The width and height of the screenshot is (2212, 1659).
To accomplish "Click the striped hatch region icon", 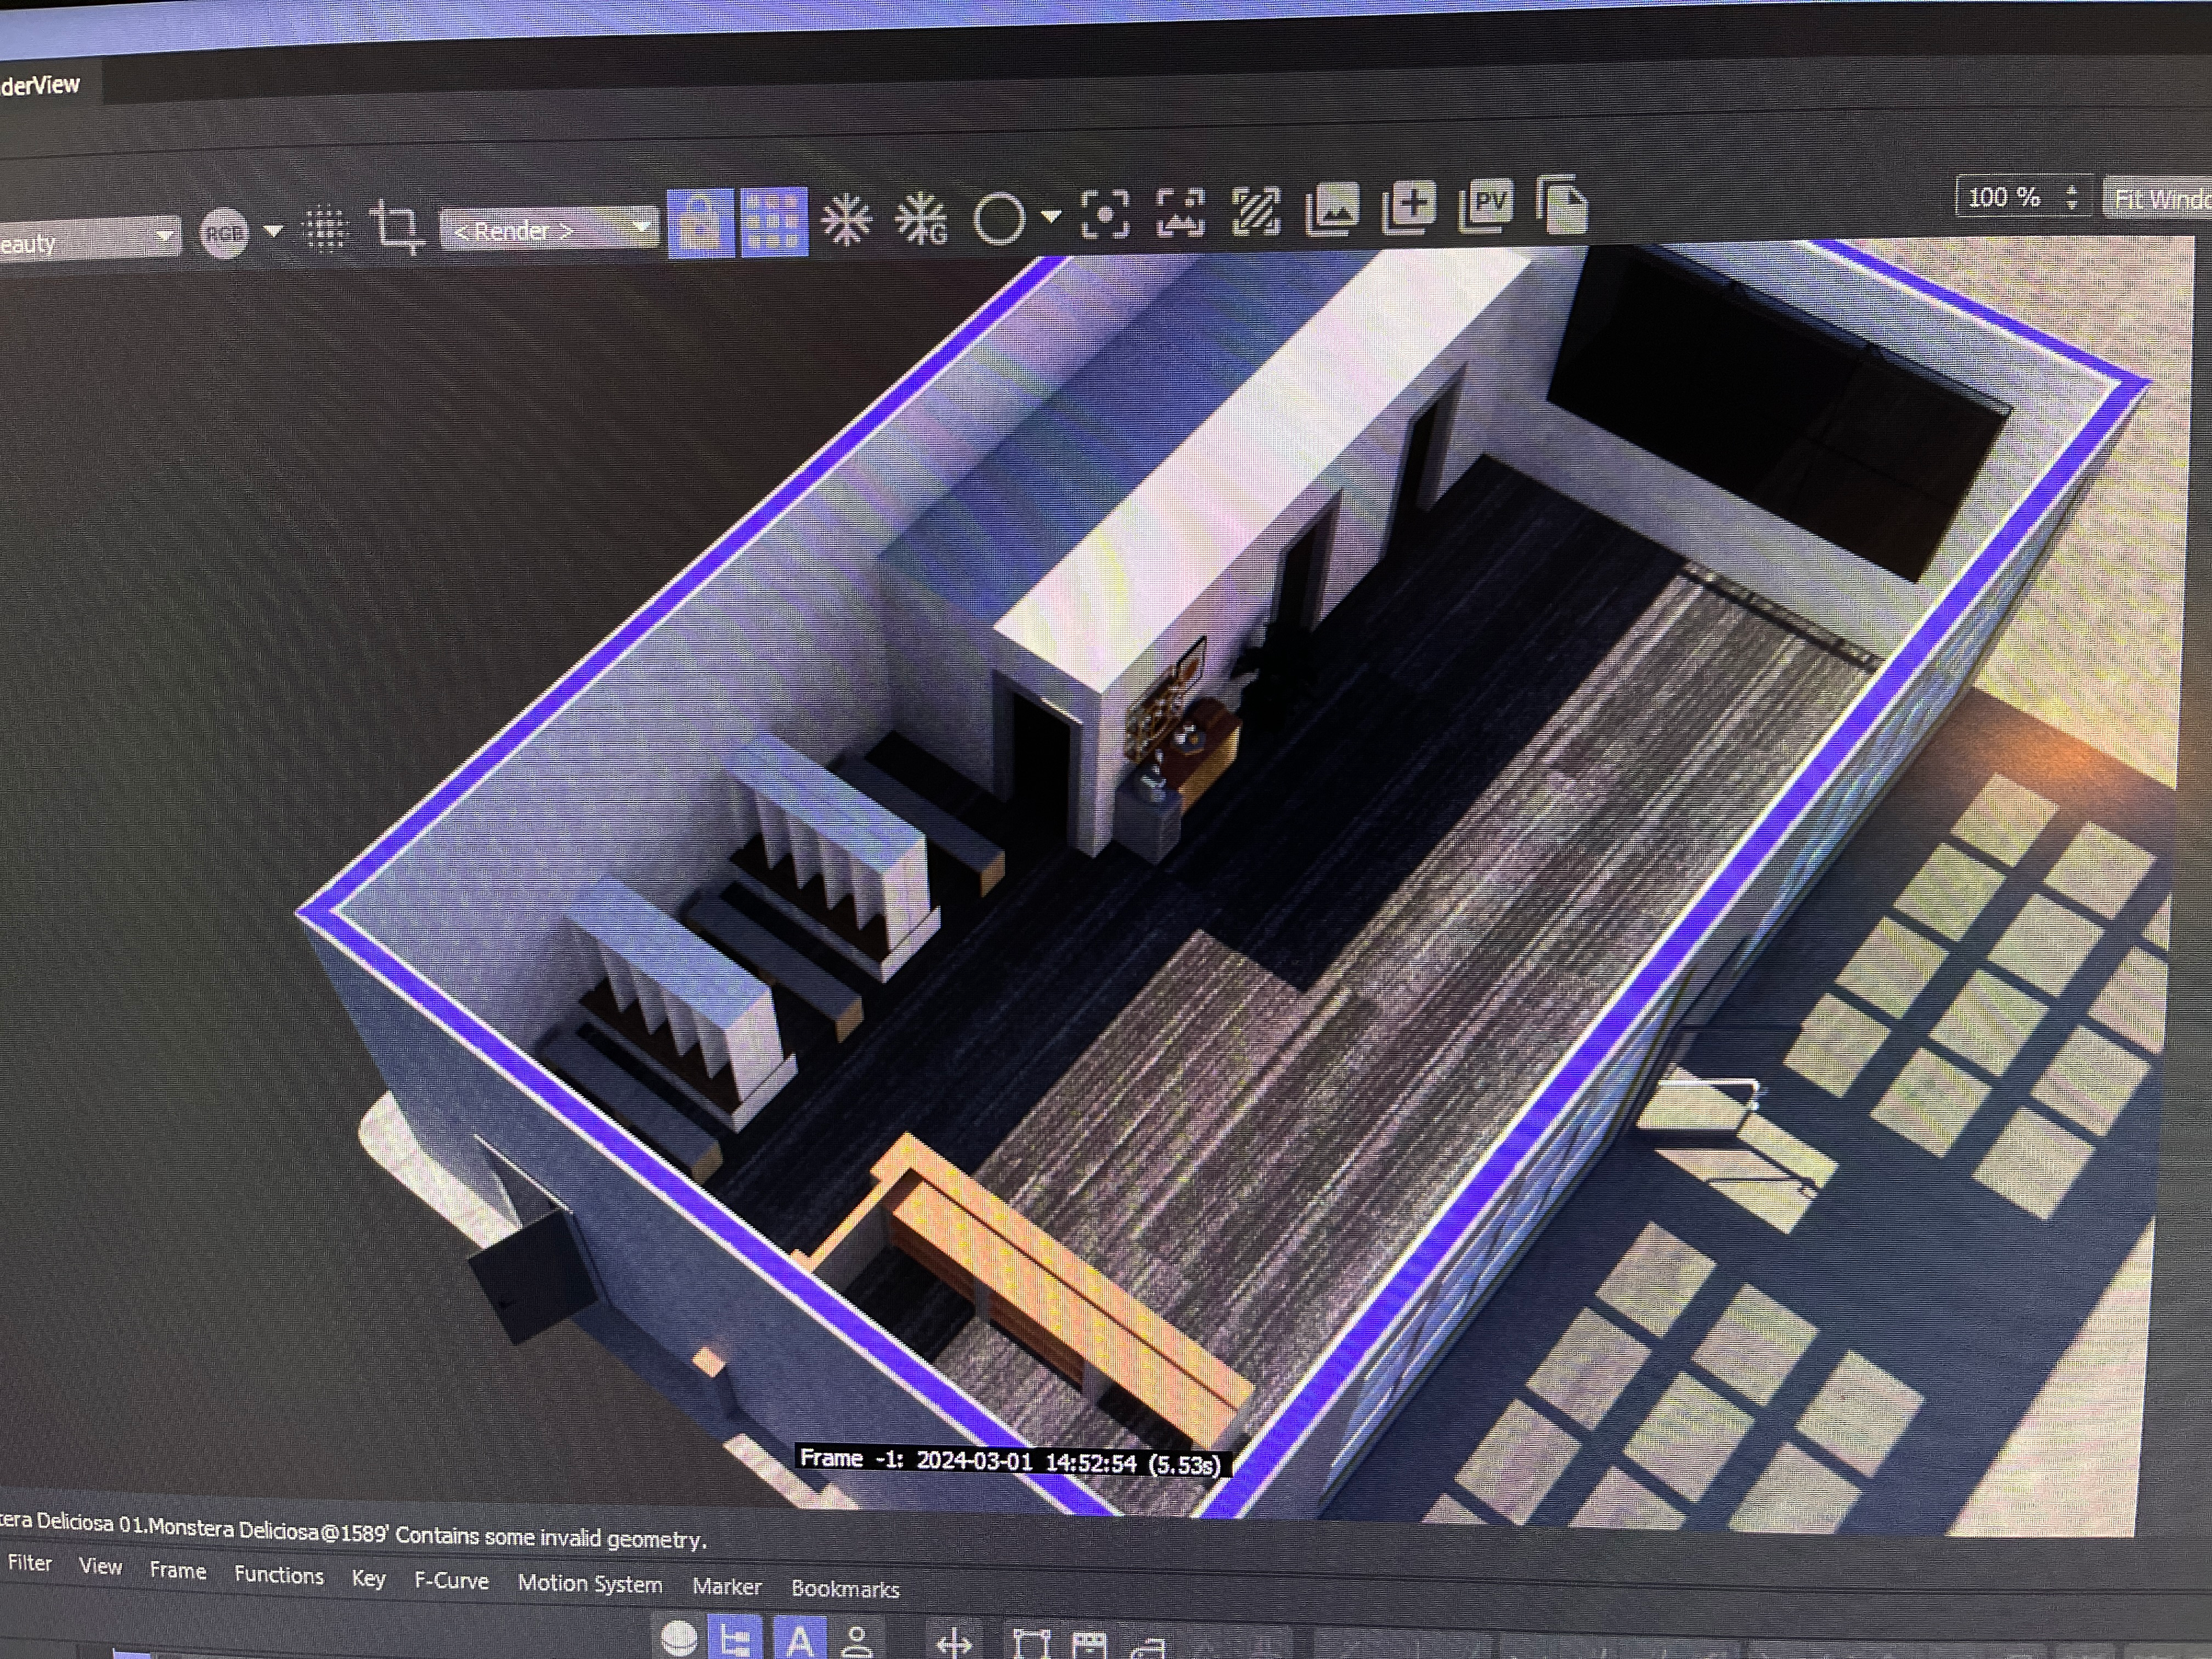I will 1256,211.
